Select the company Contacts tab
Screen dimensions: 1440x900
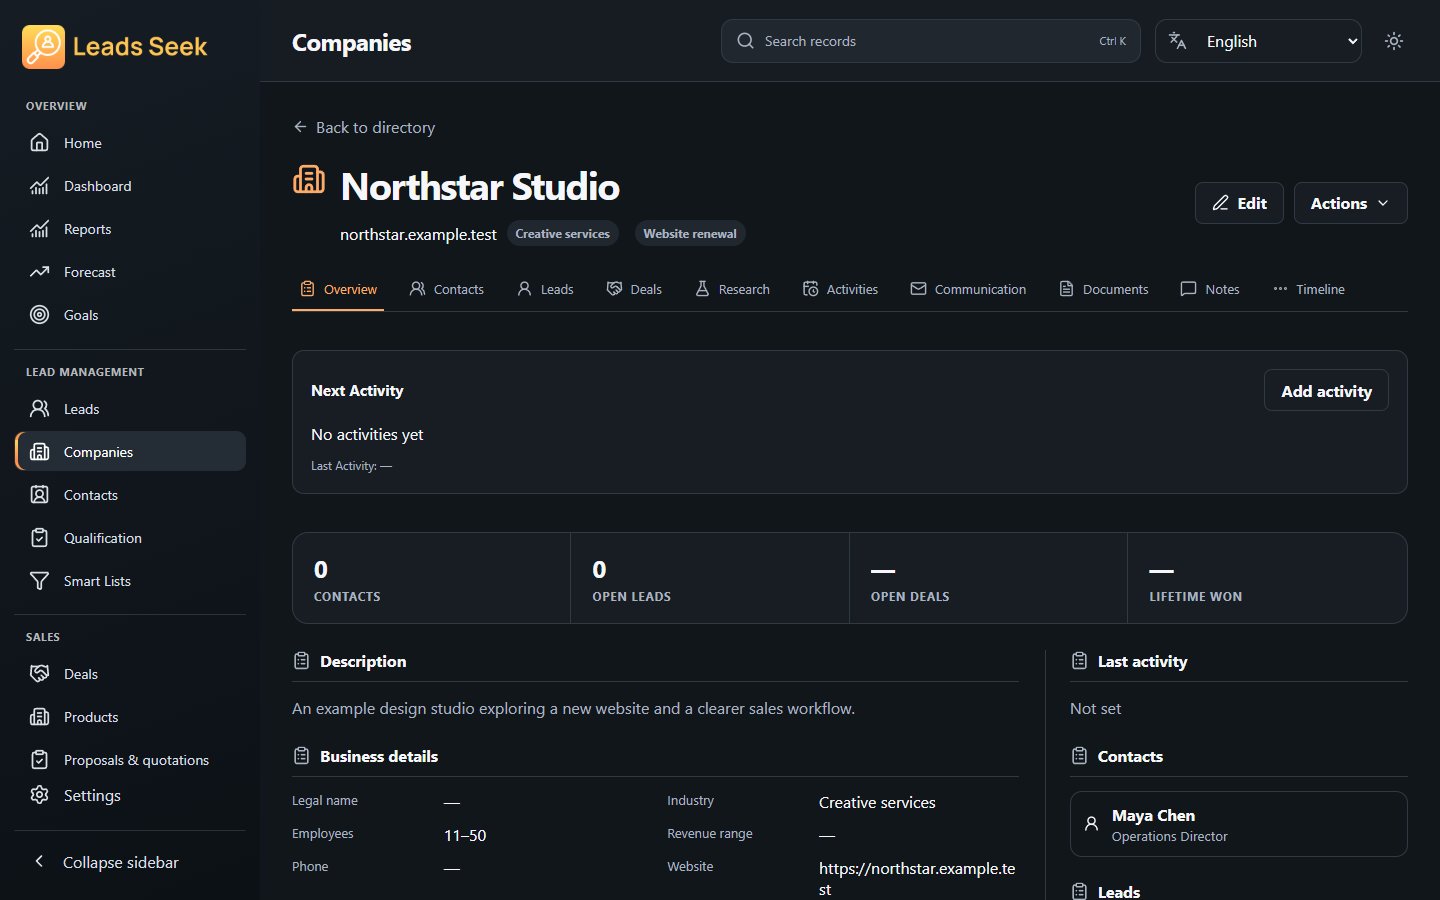coord(447,289)
